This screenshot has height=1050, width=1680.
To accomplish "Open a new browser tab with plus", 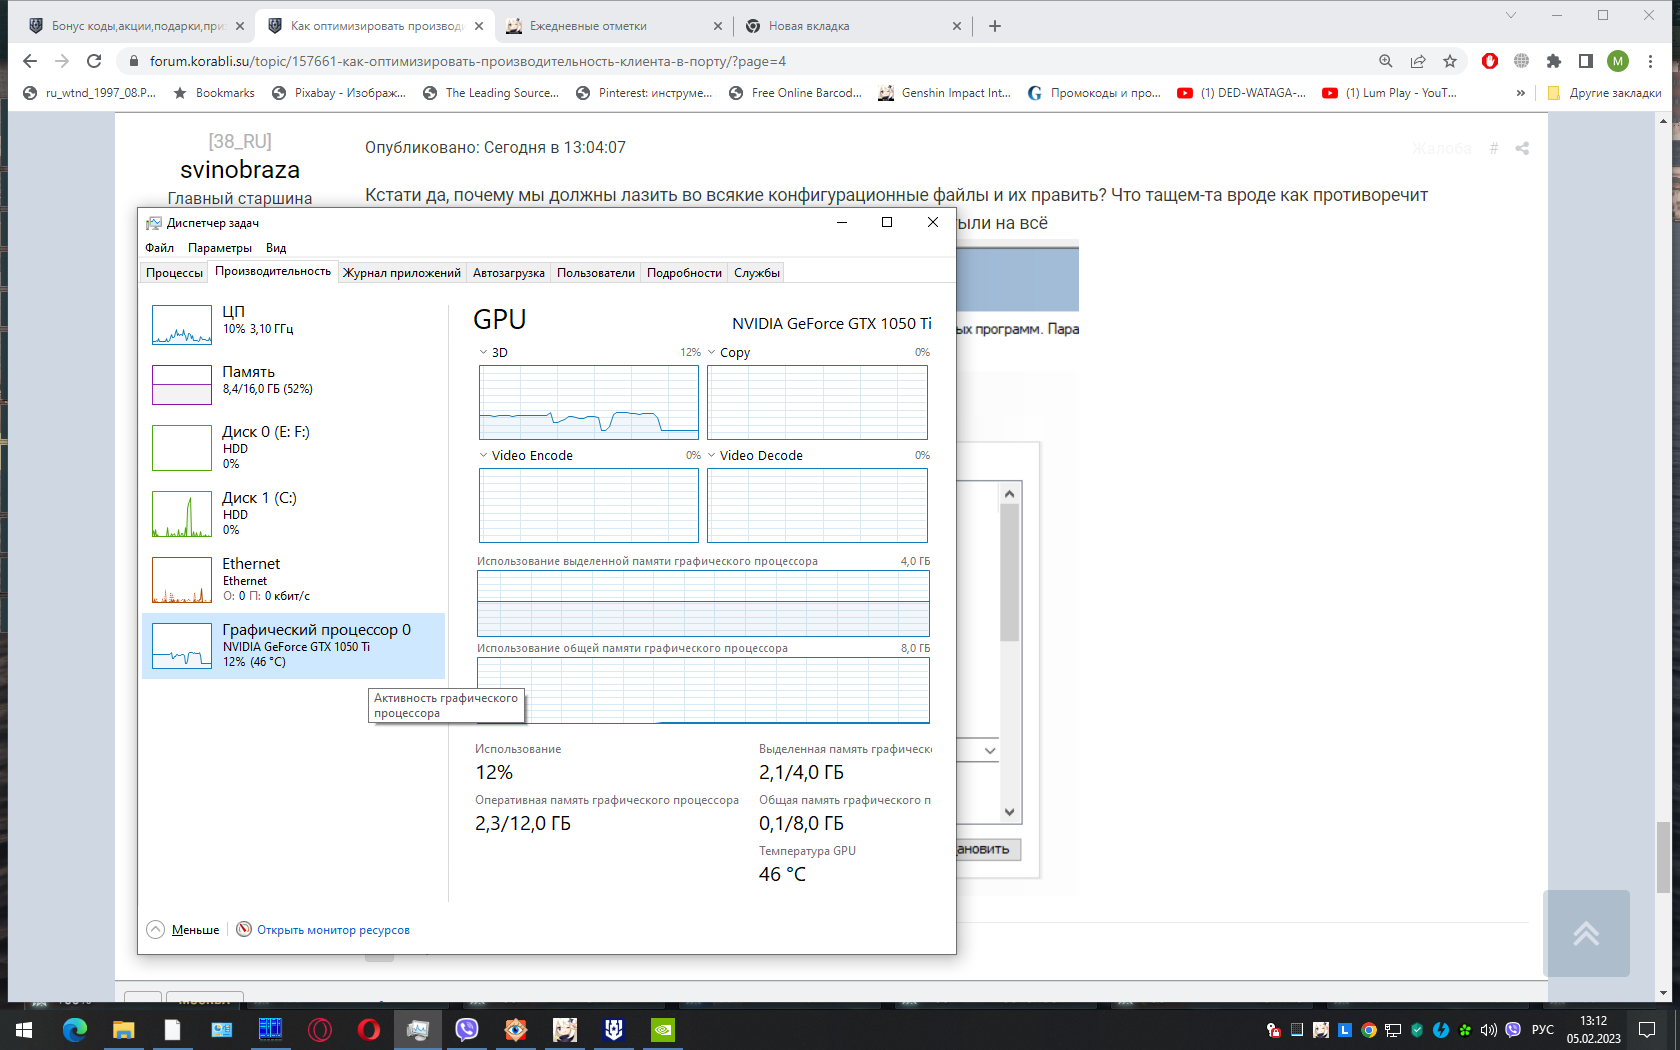I will tap(994, 26).
